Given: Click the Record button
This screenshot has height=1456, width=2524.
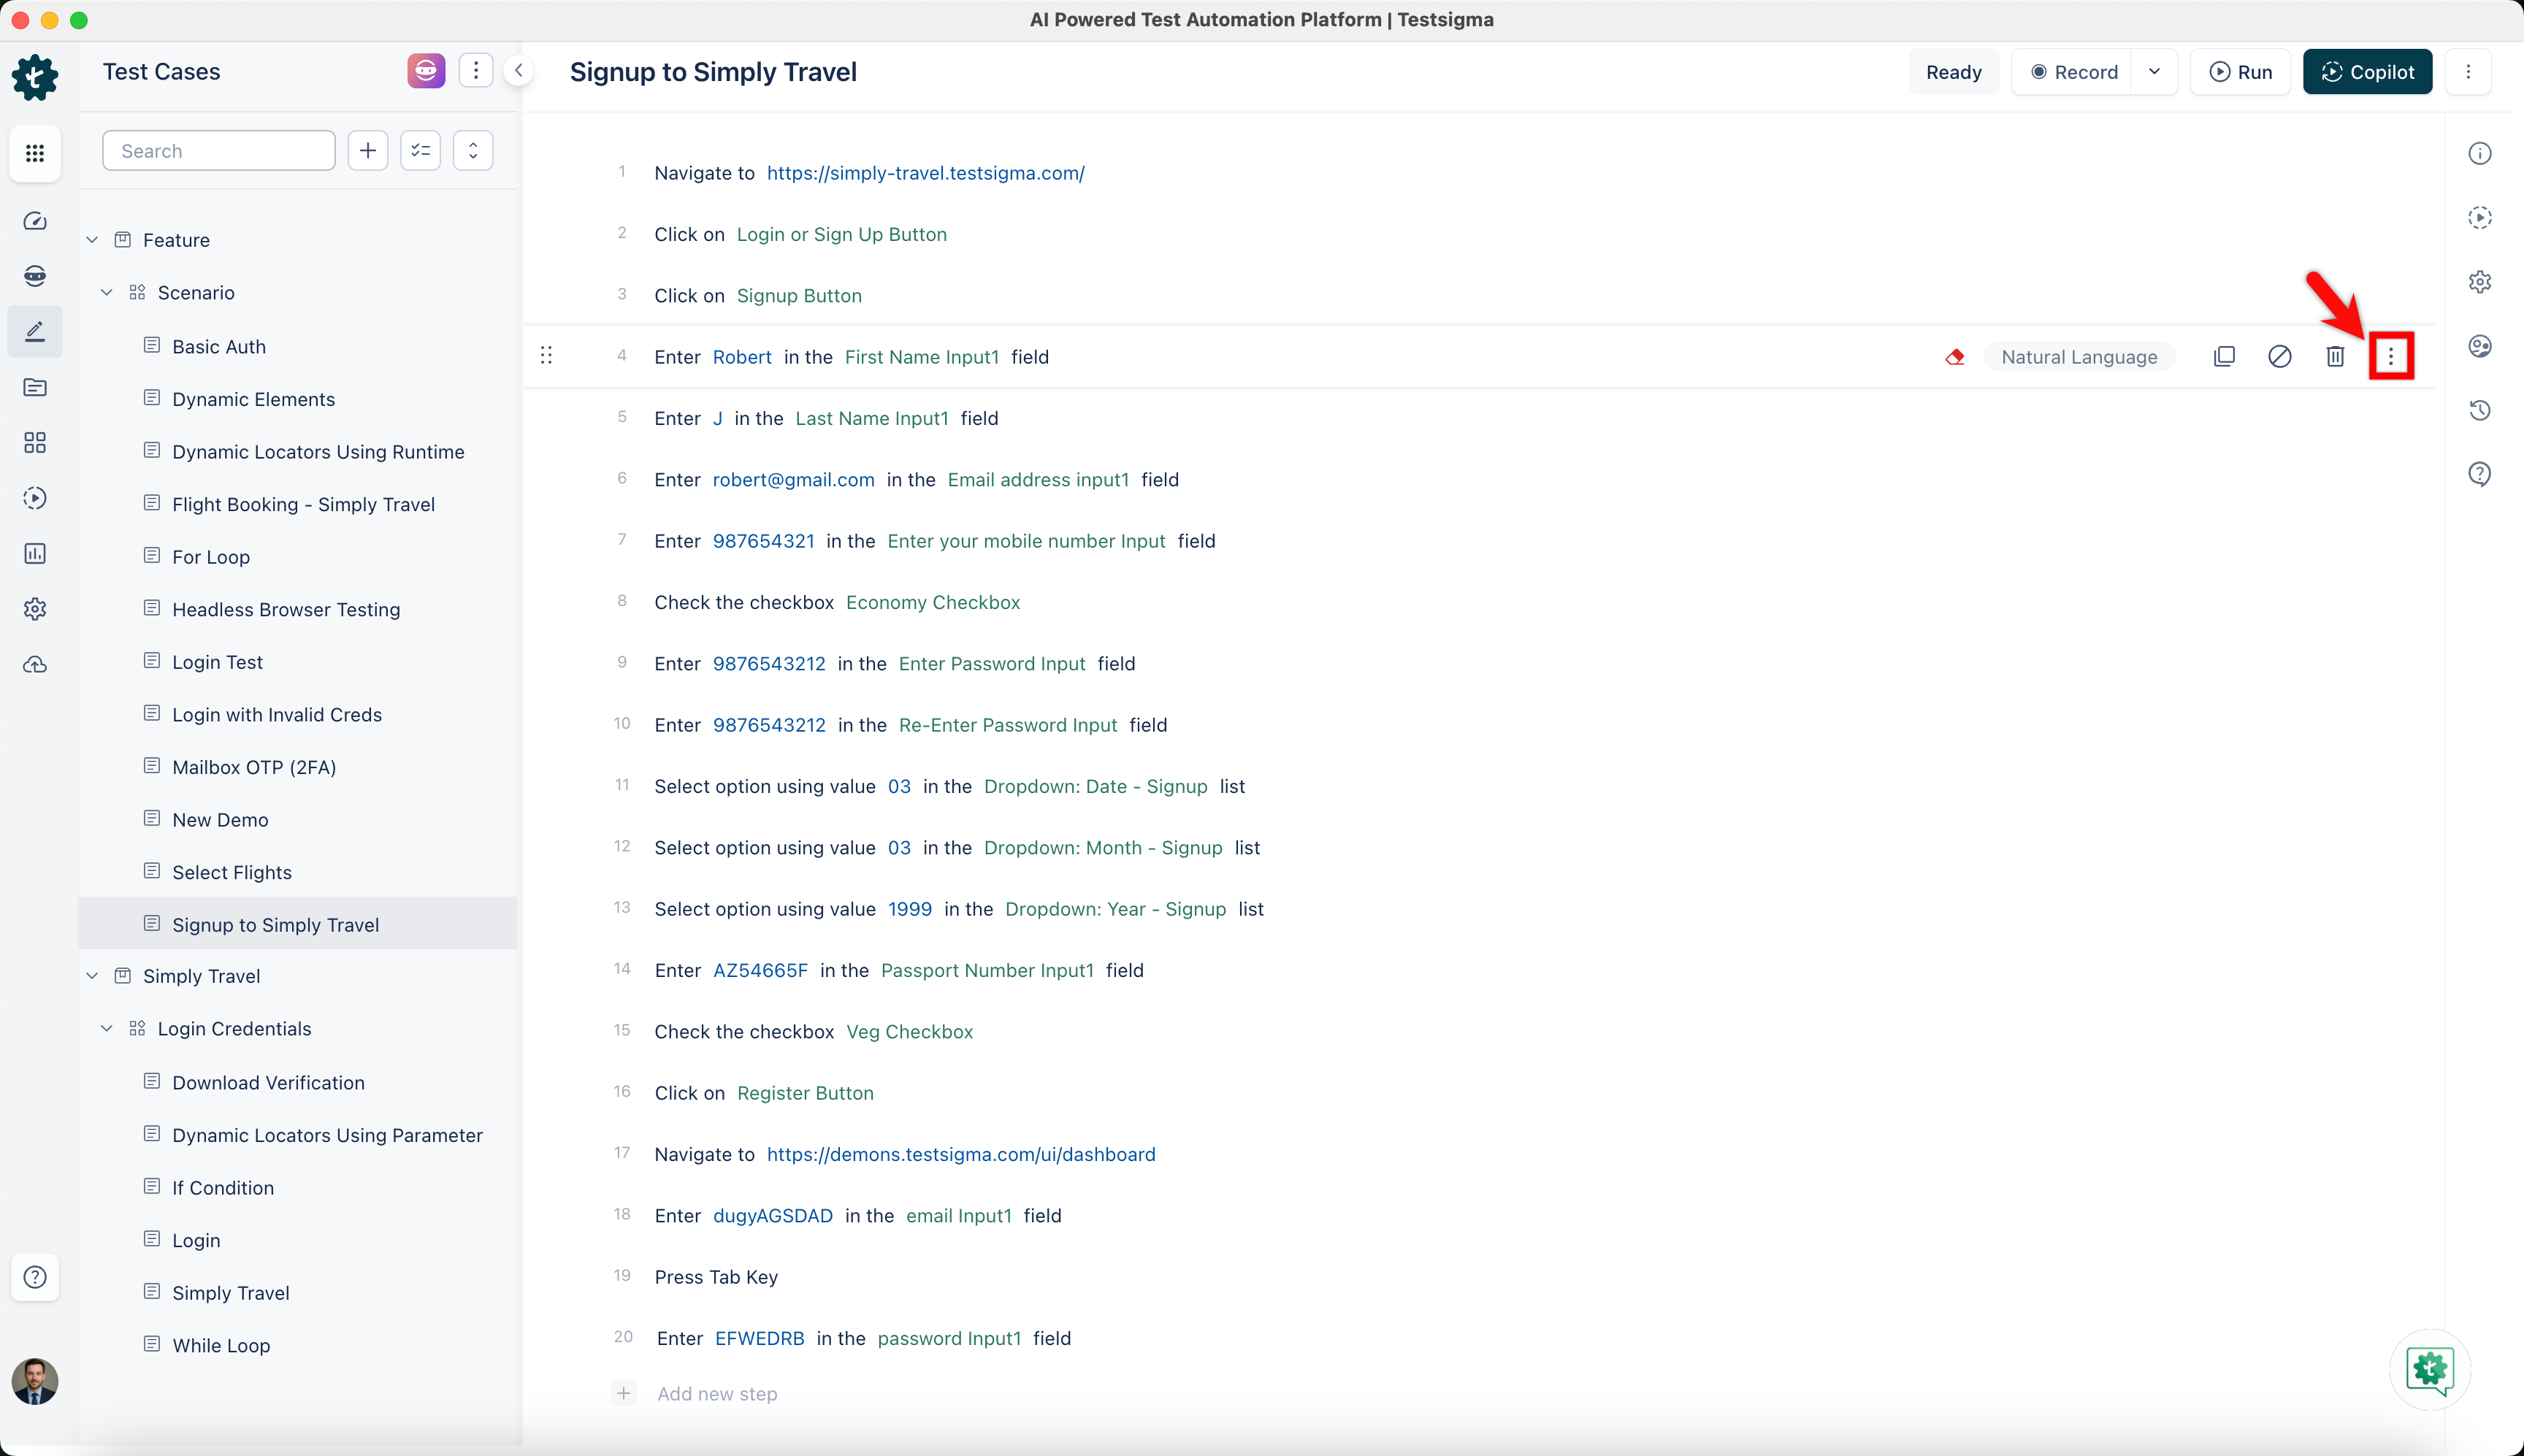Looking at the screenshot, I should (2073, 72).
